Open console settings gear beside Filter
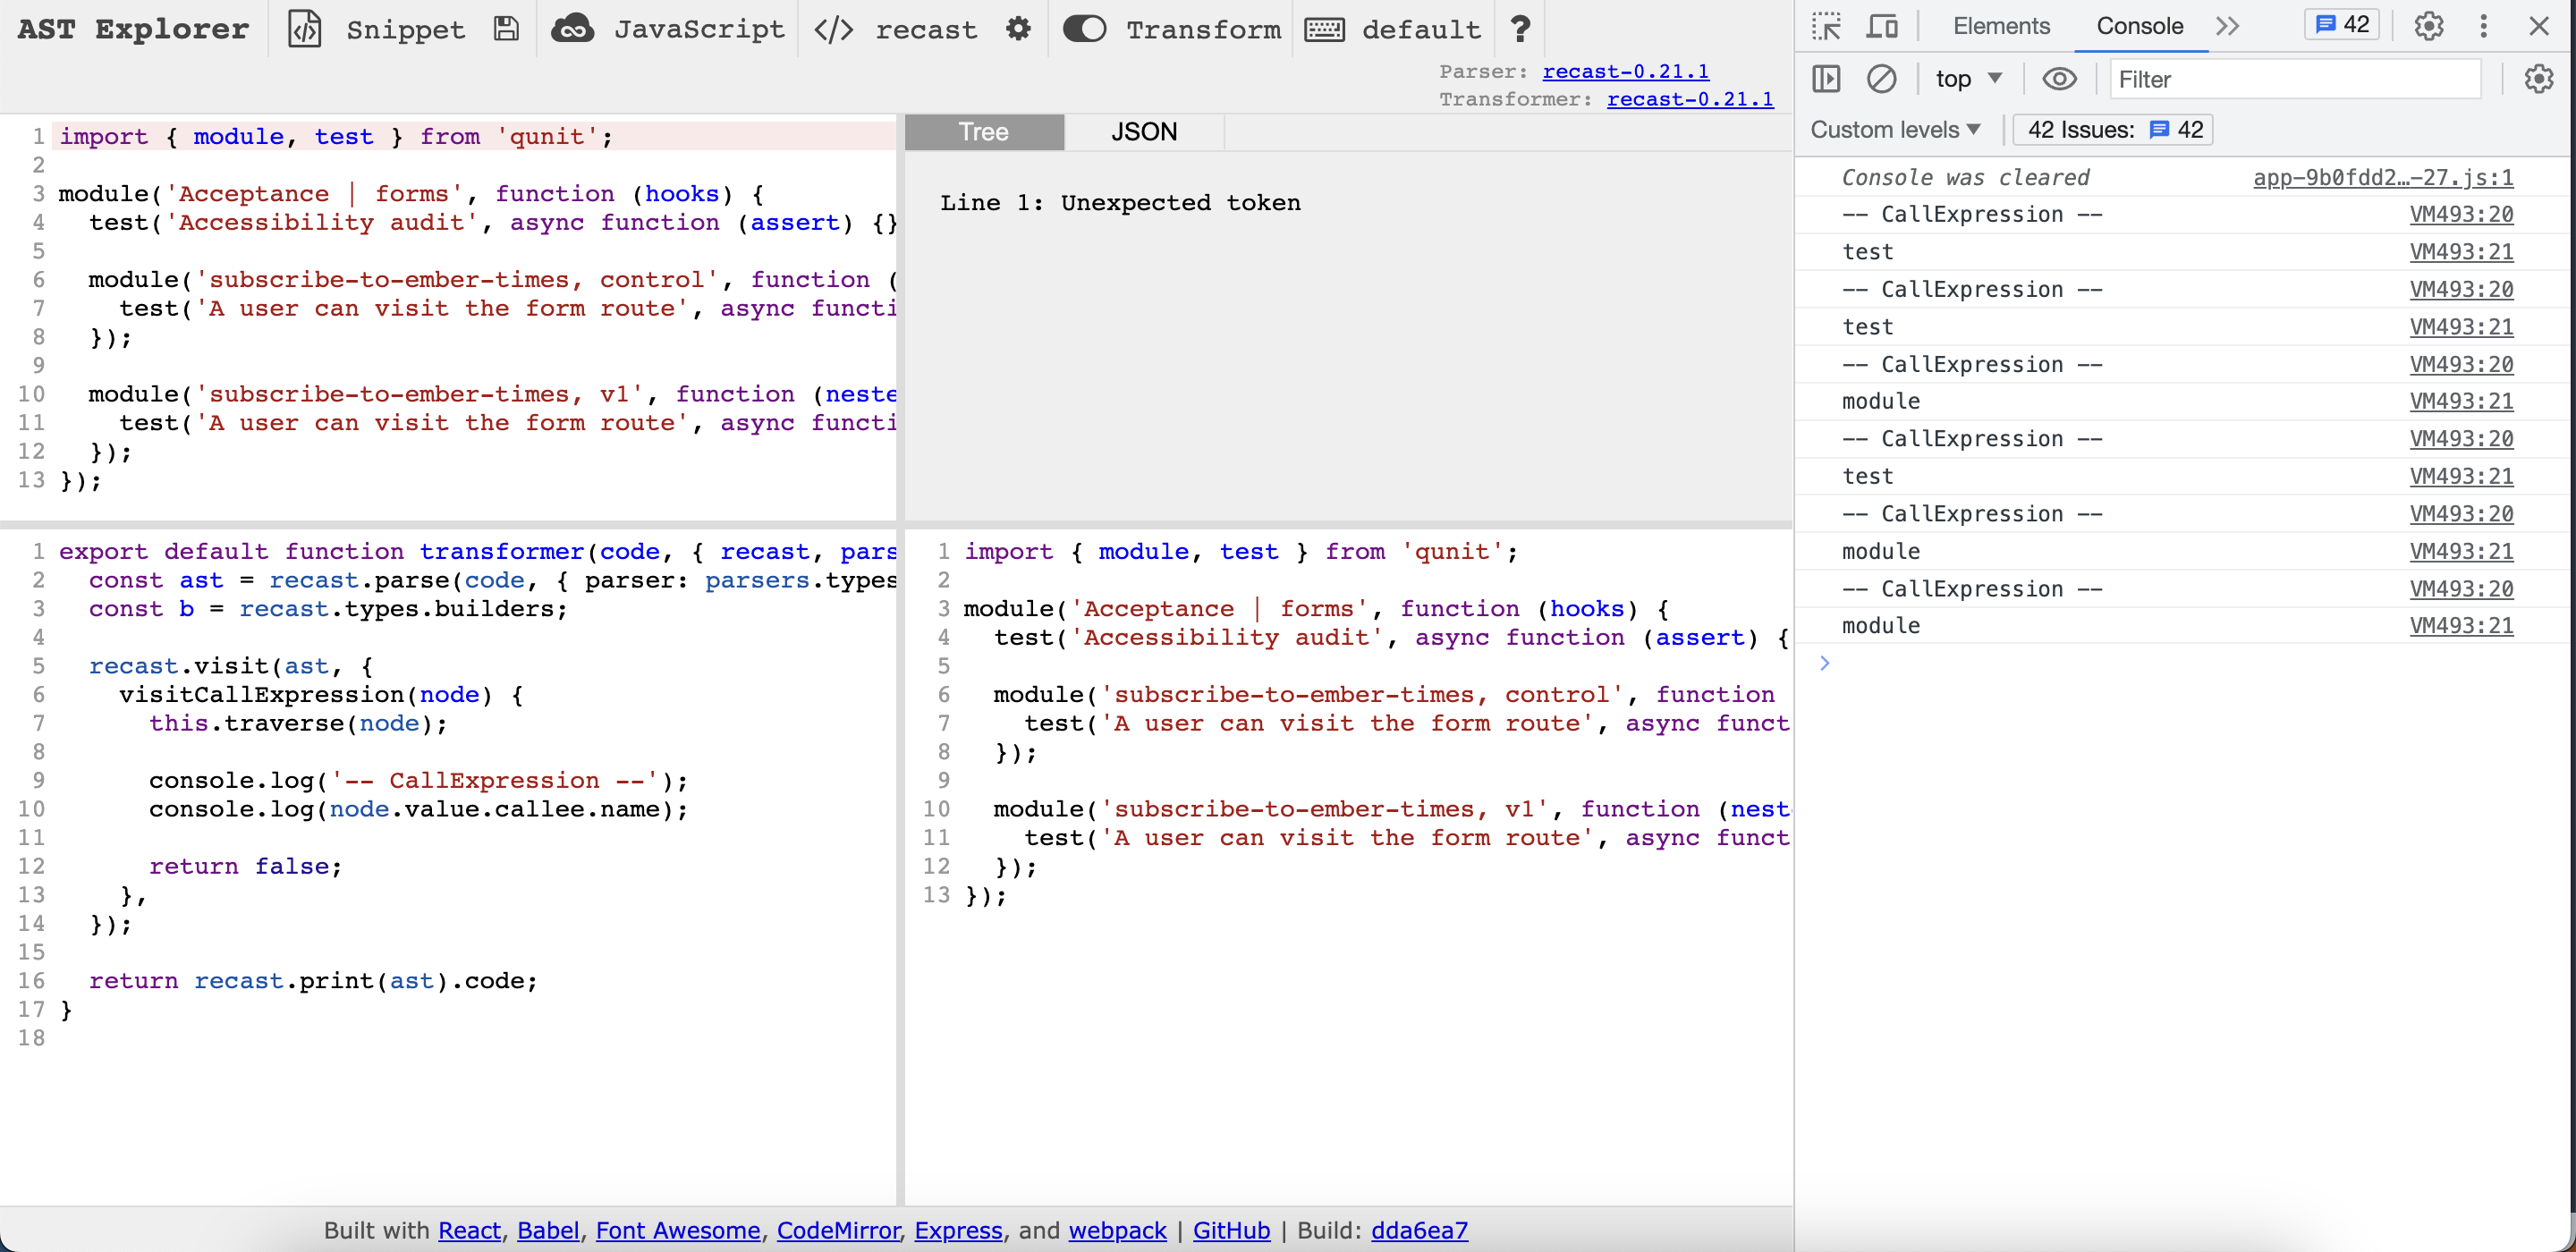This screenshot has height=1252, width=2576. pos(2538,79)
